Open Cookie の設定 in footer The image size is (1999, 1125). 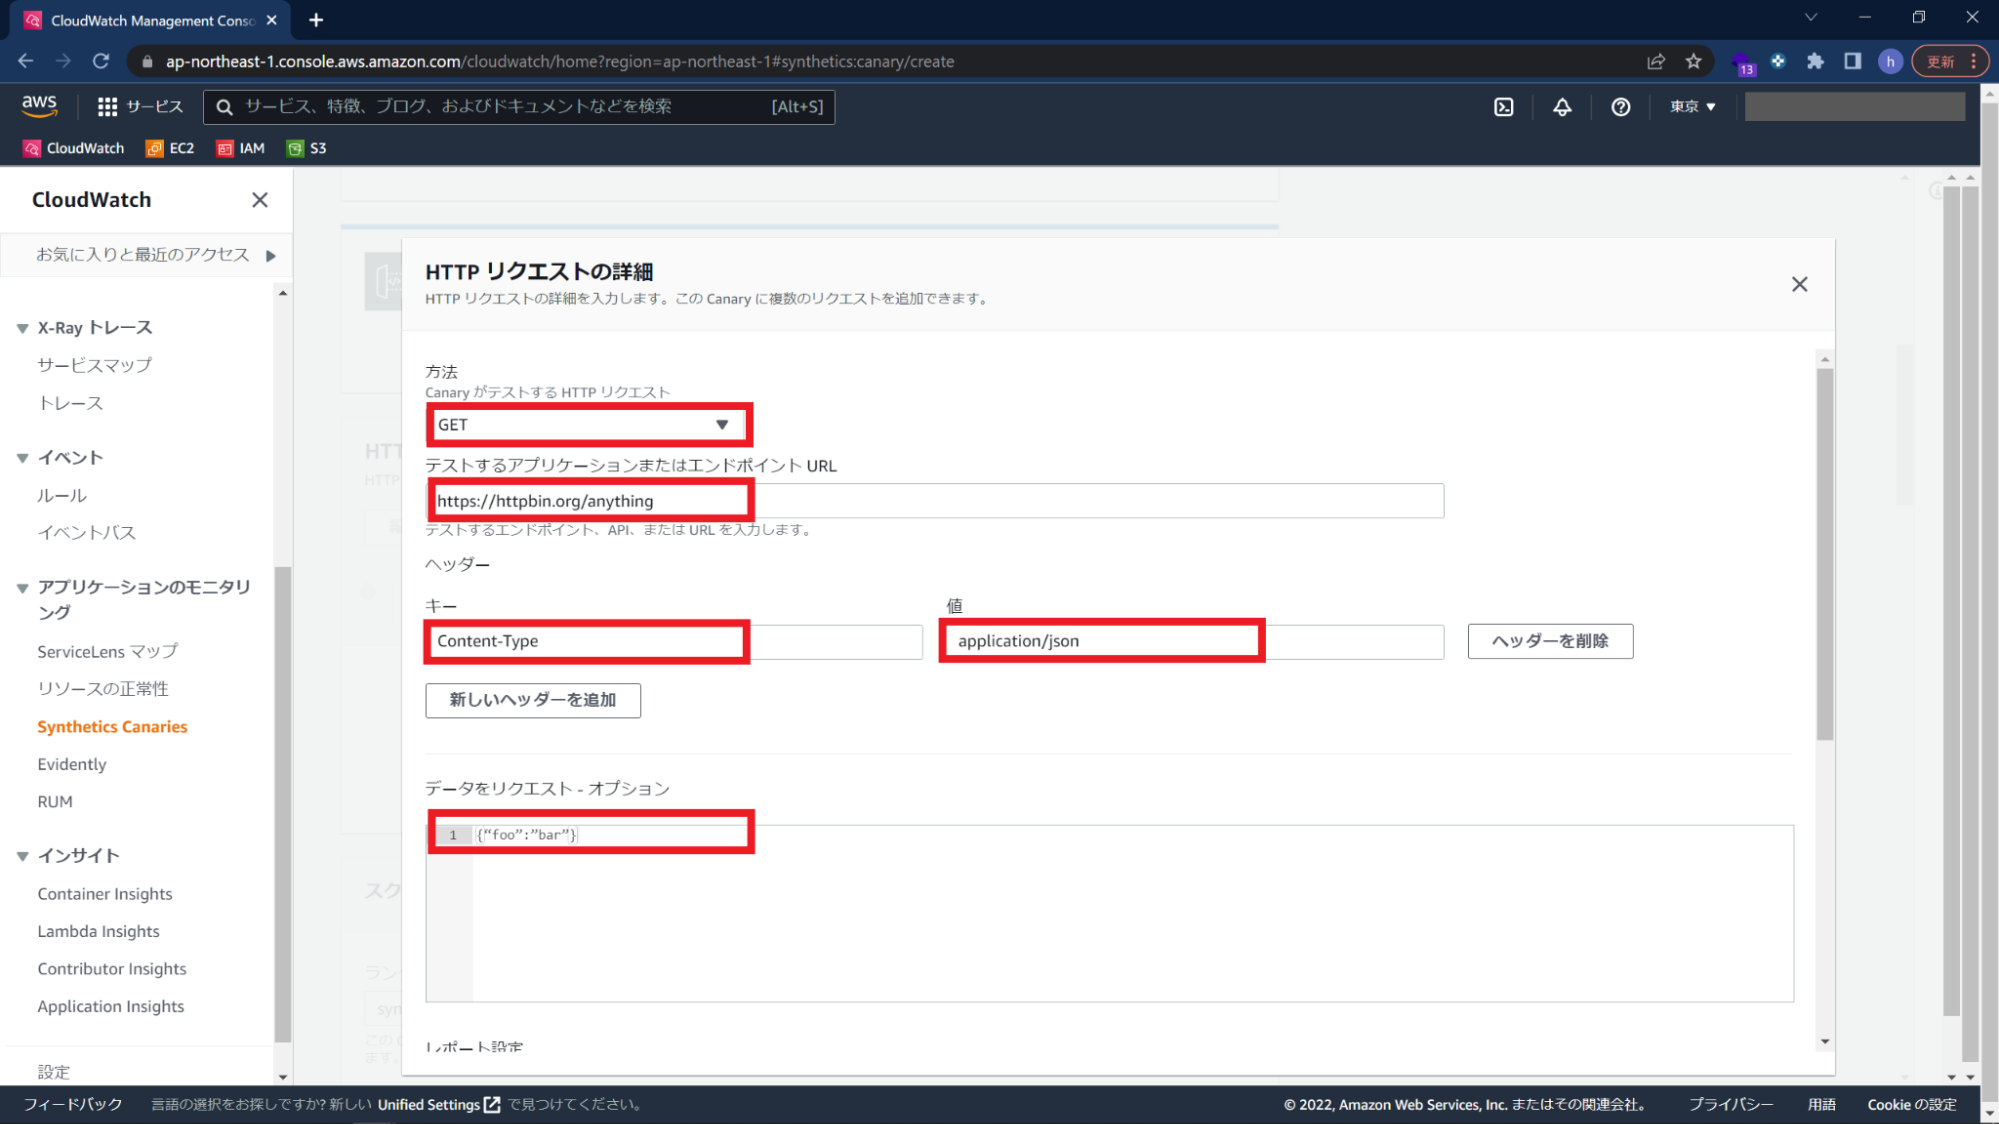tap(1912, 1105)
